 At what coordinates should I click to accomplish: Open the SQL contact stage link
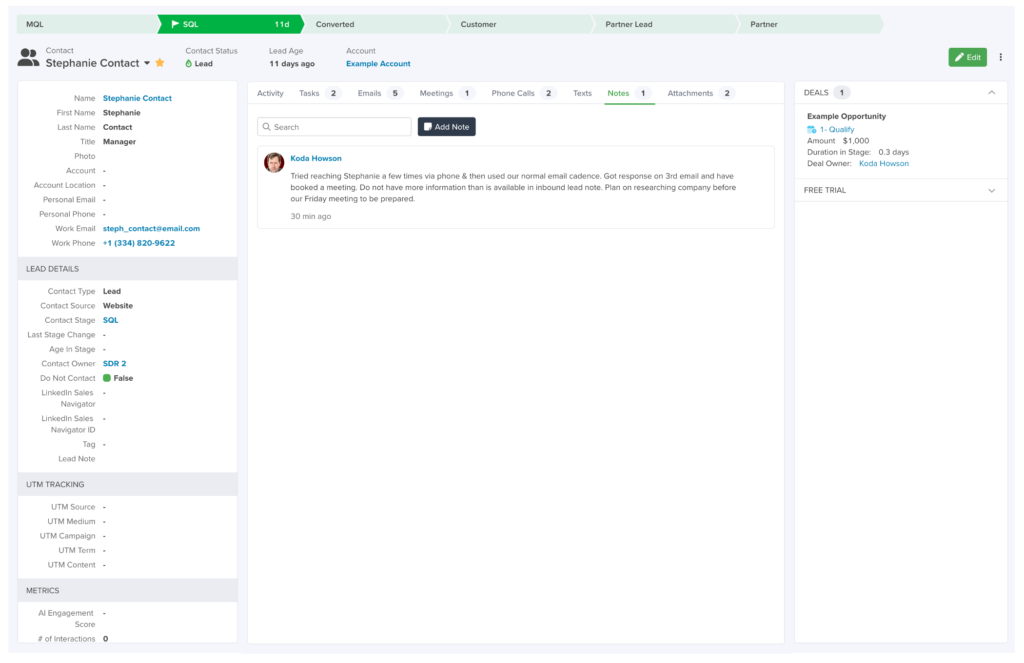point(110,320)
